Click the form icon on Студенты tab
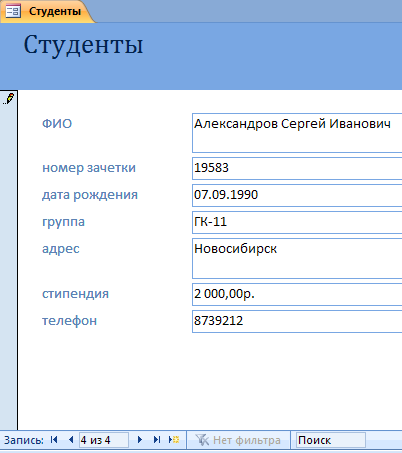 coord(13,11)
